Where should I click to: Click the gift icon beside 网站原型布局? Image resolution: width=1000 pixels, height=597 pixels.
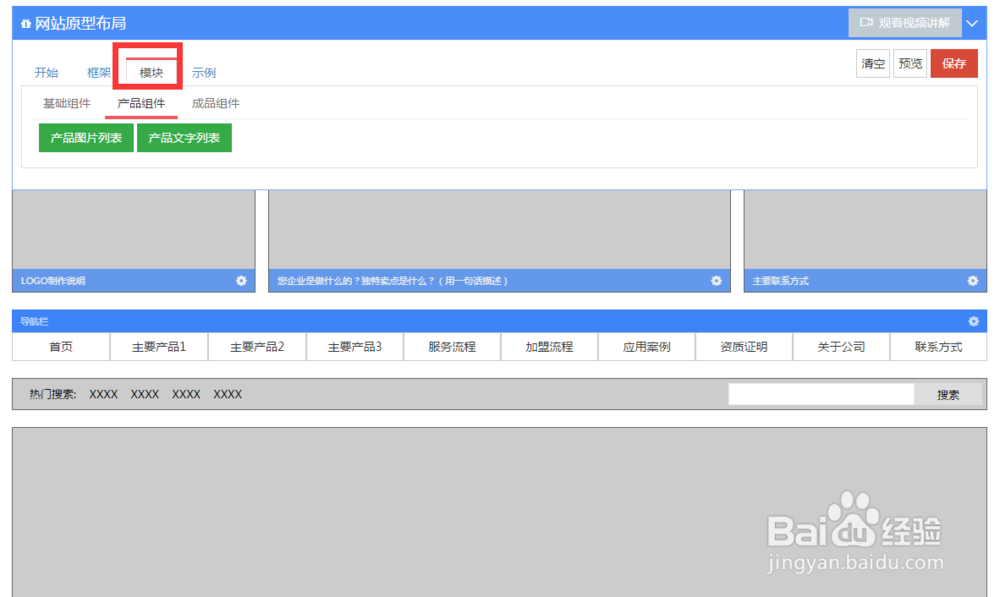(x=26, y=24)
